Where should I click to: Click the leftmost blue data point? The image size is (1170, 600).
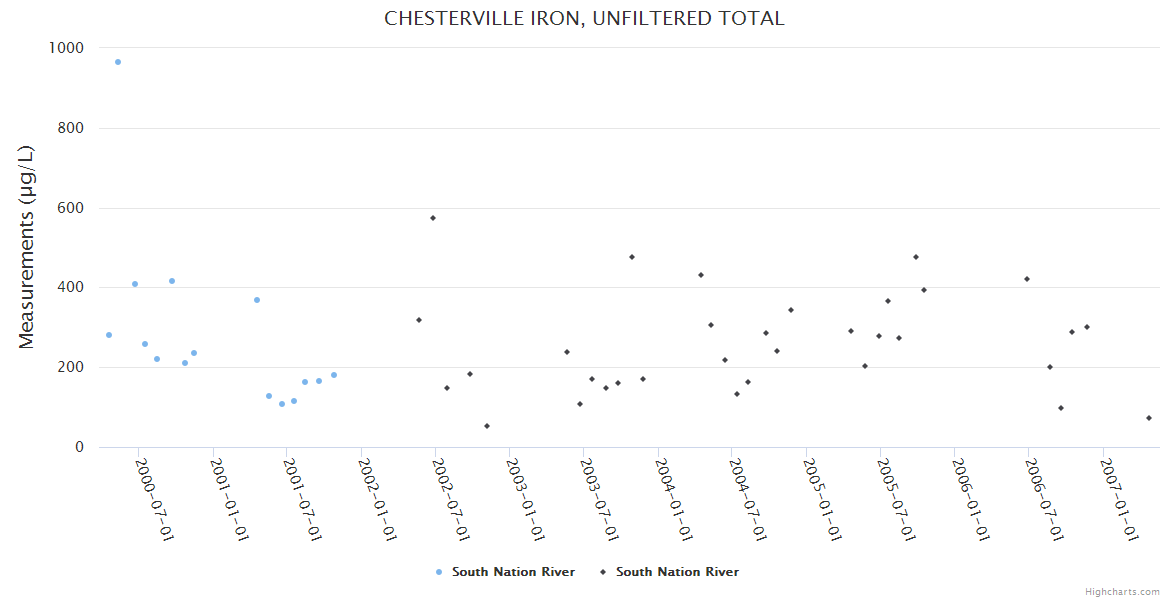coord(109,335)
